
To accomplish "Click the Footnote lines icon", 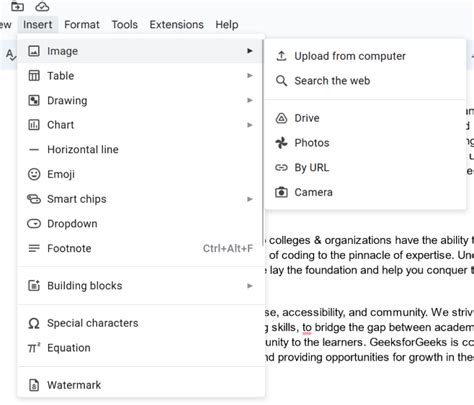I will click(34, 248).
